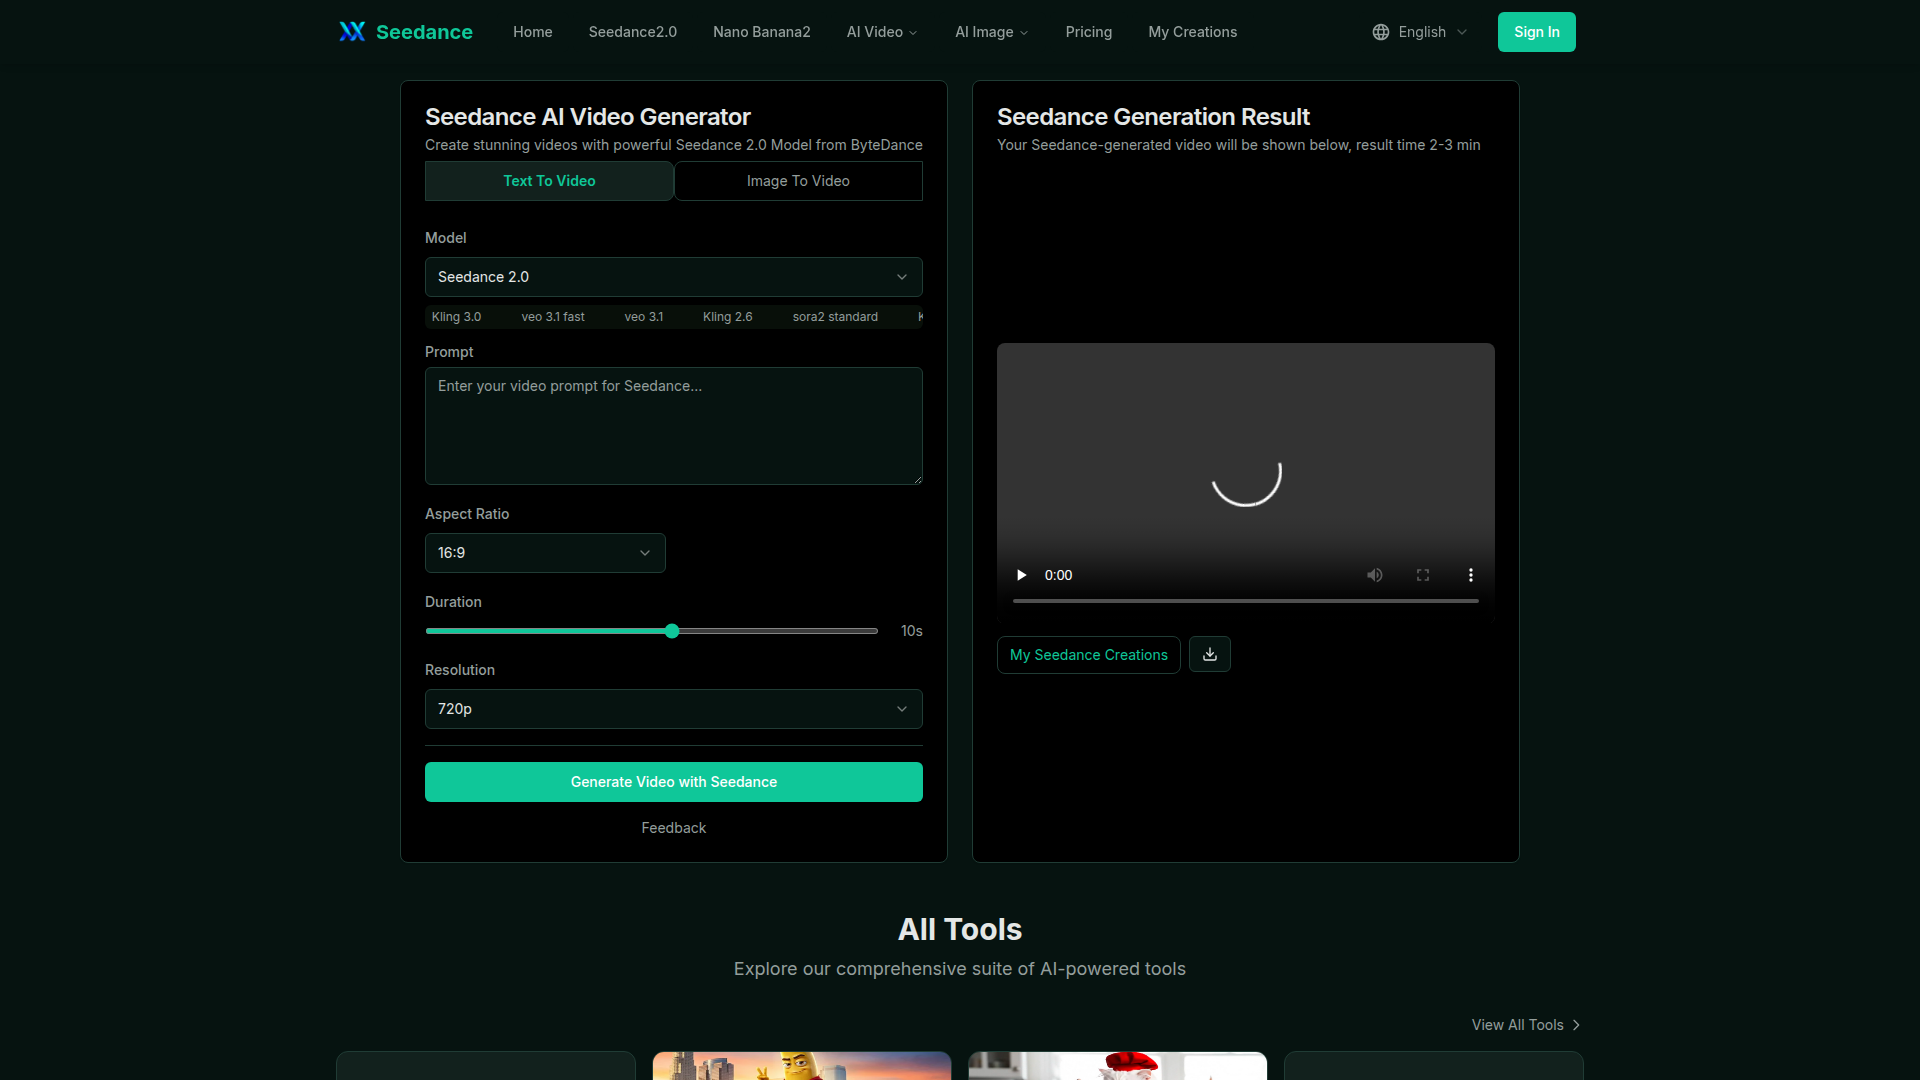
Task: Click the Duration slider handle
Action: coord(672,631)
